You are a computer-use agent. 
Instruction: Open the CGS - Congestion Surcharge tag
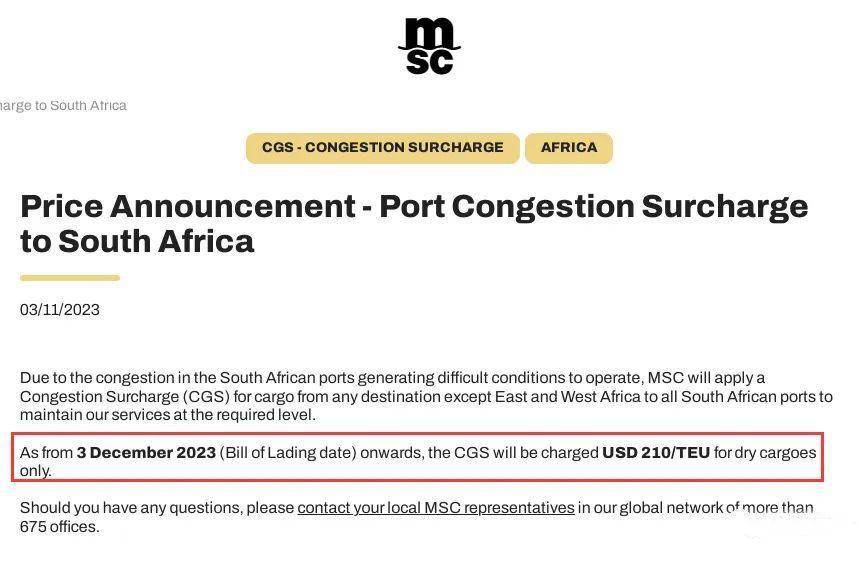click(x=382, y=148)
